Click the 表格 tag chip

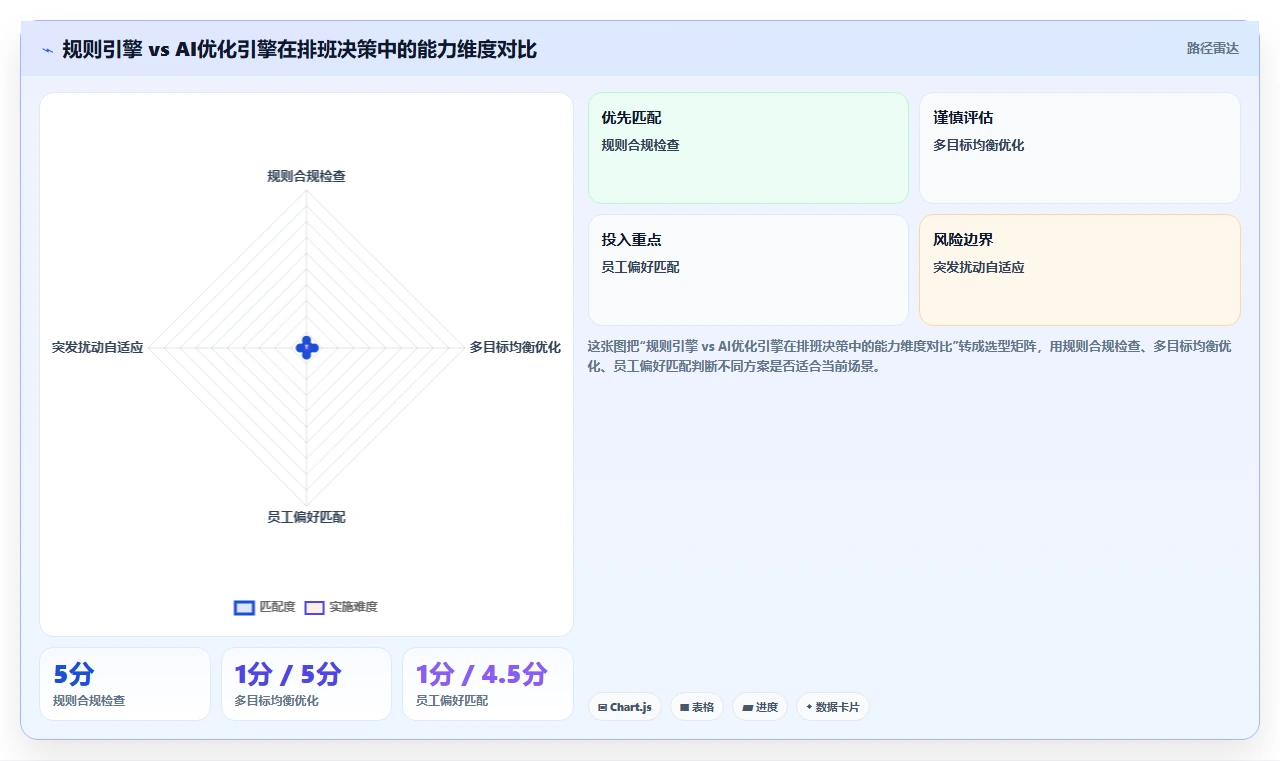pyautogui.click(x=697, y=707)
